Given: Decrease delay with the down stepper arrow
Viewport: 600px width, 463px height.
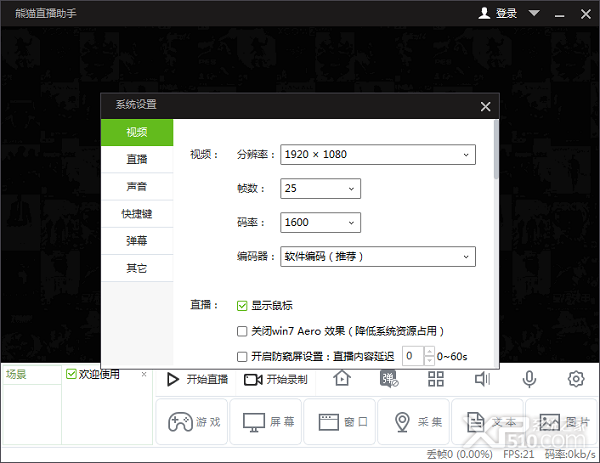Looking at the screenshot, I should coord(429,360).
